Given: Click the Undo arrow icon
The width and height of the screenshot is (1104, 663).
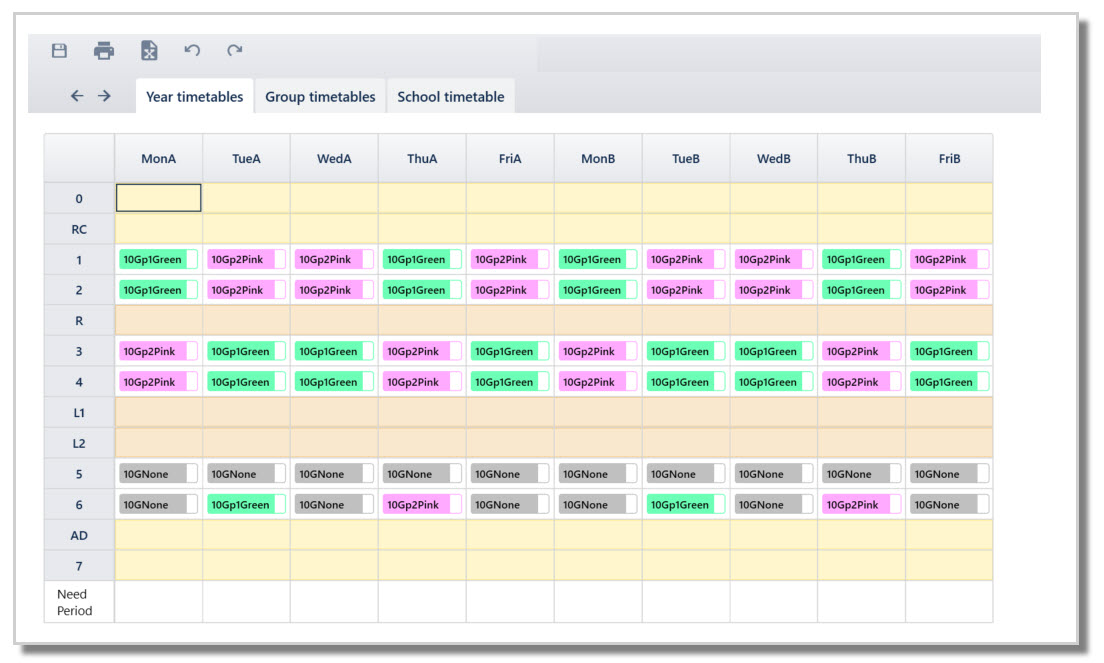Looking at the screenshot, I should point(192,50).
